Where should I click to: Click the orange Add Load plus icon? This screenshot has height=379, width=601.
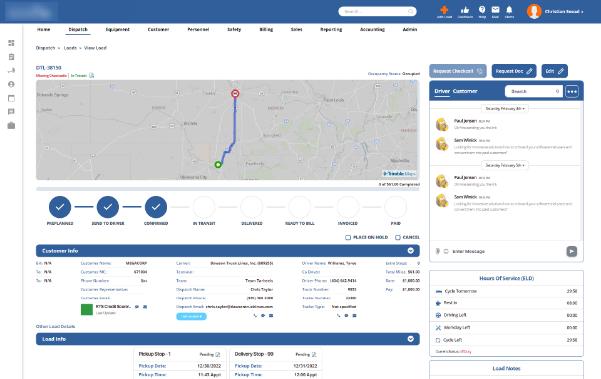444,10
